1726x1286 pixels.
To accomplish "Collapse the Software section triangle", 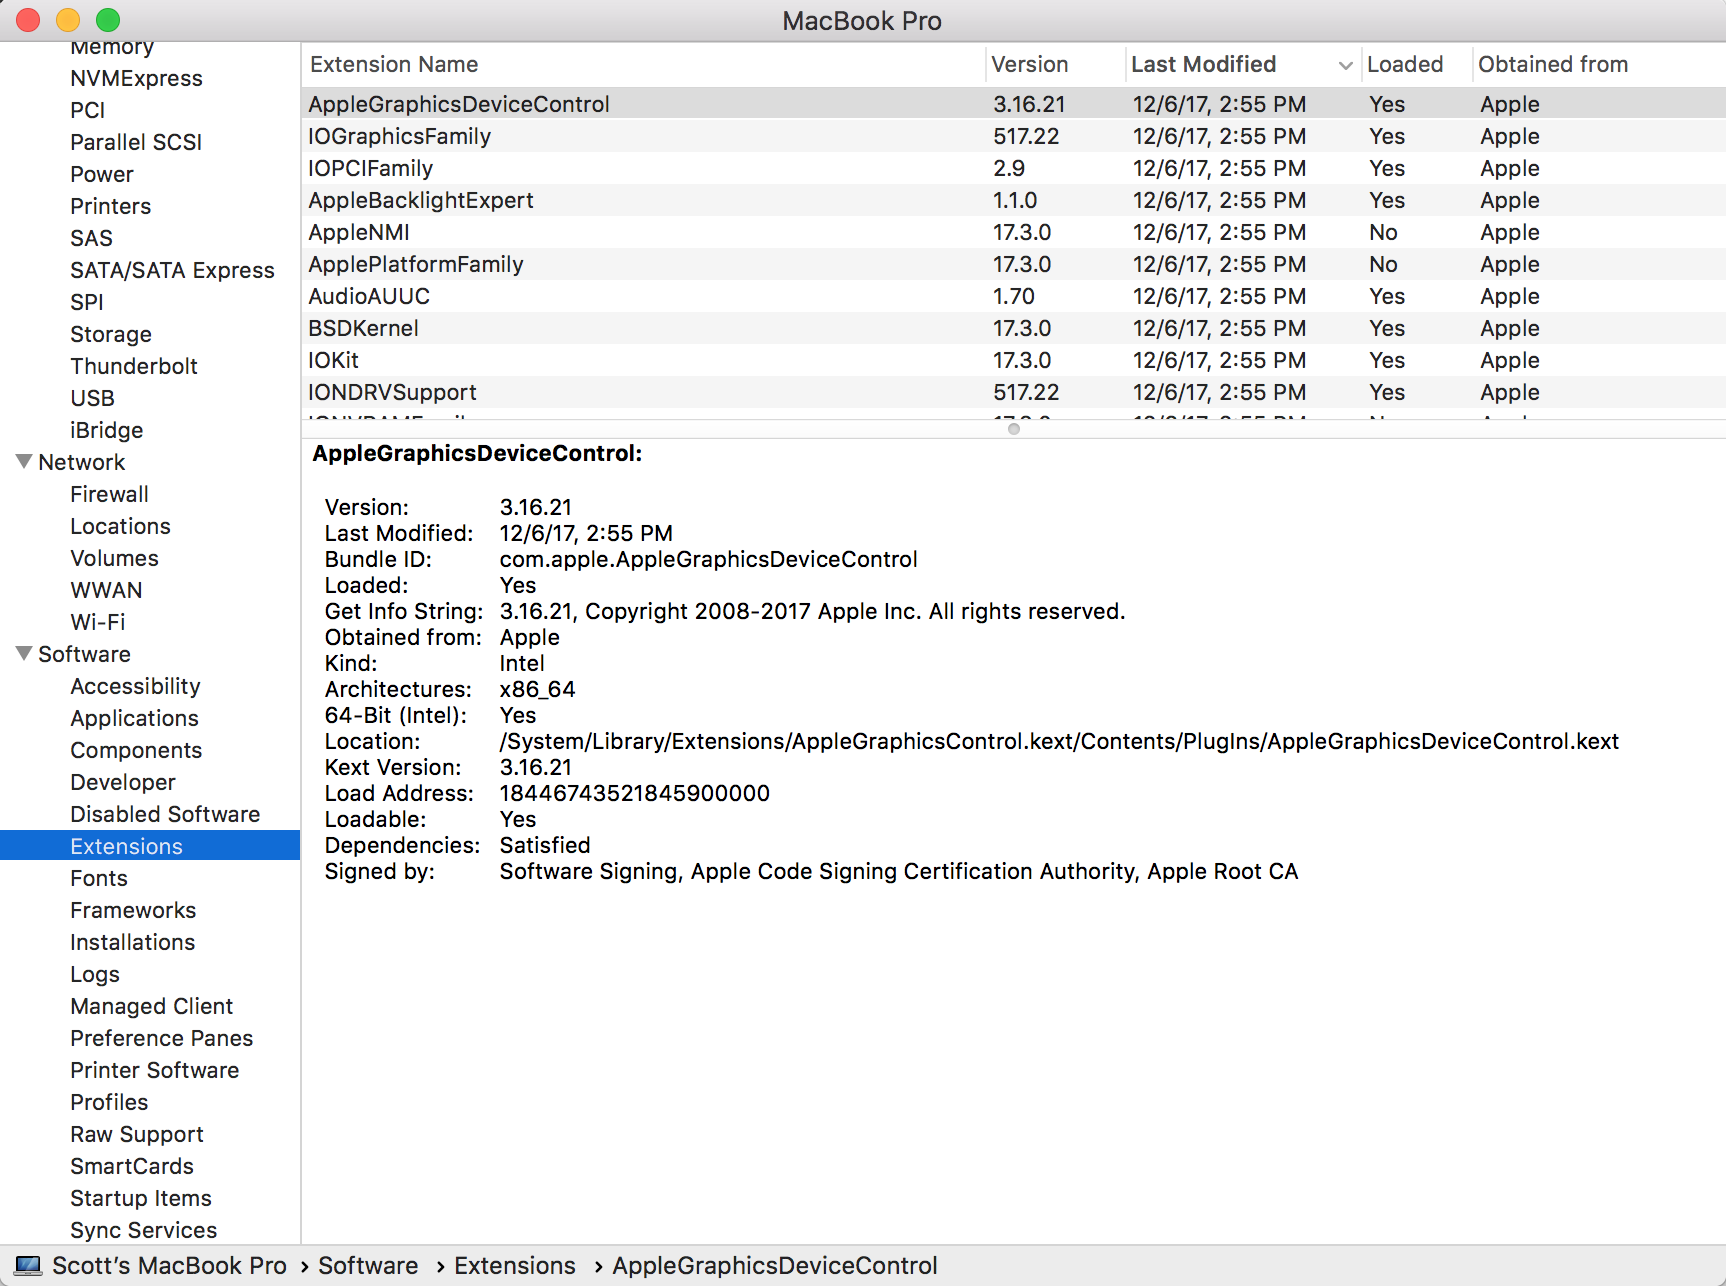I will click(25, 654).
